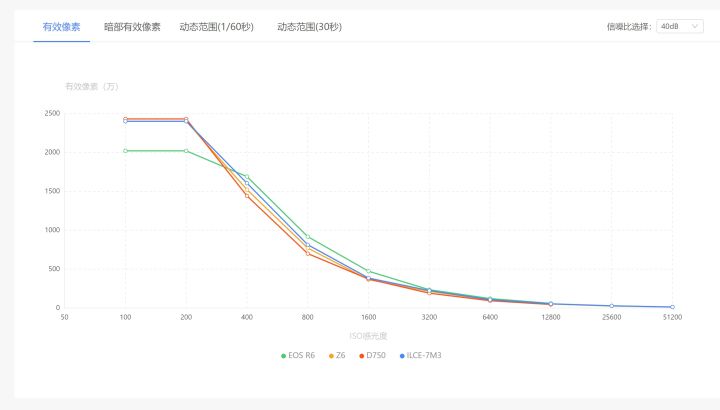
Task: Click the data point at ISO 25600
Action: [611, 306]
